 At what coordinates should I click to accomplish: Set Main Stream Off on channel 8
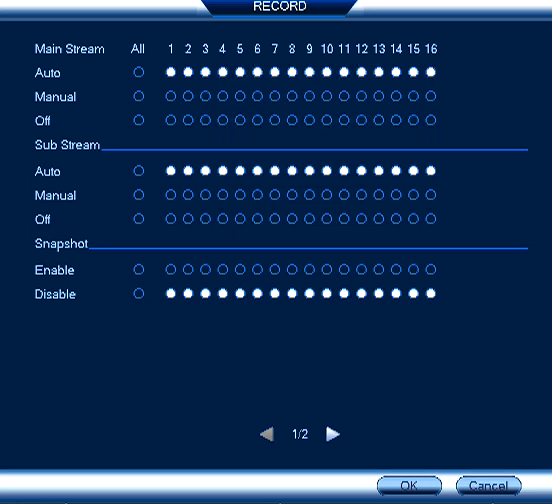(292, 120)
